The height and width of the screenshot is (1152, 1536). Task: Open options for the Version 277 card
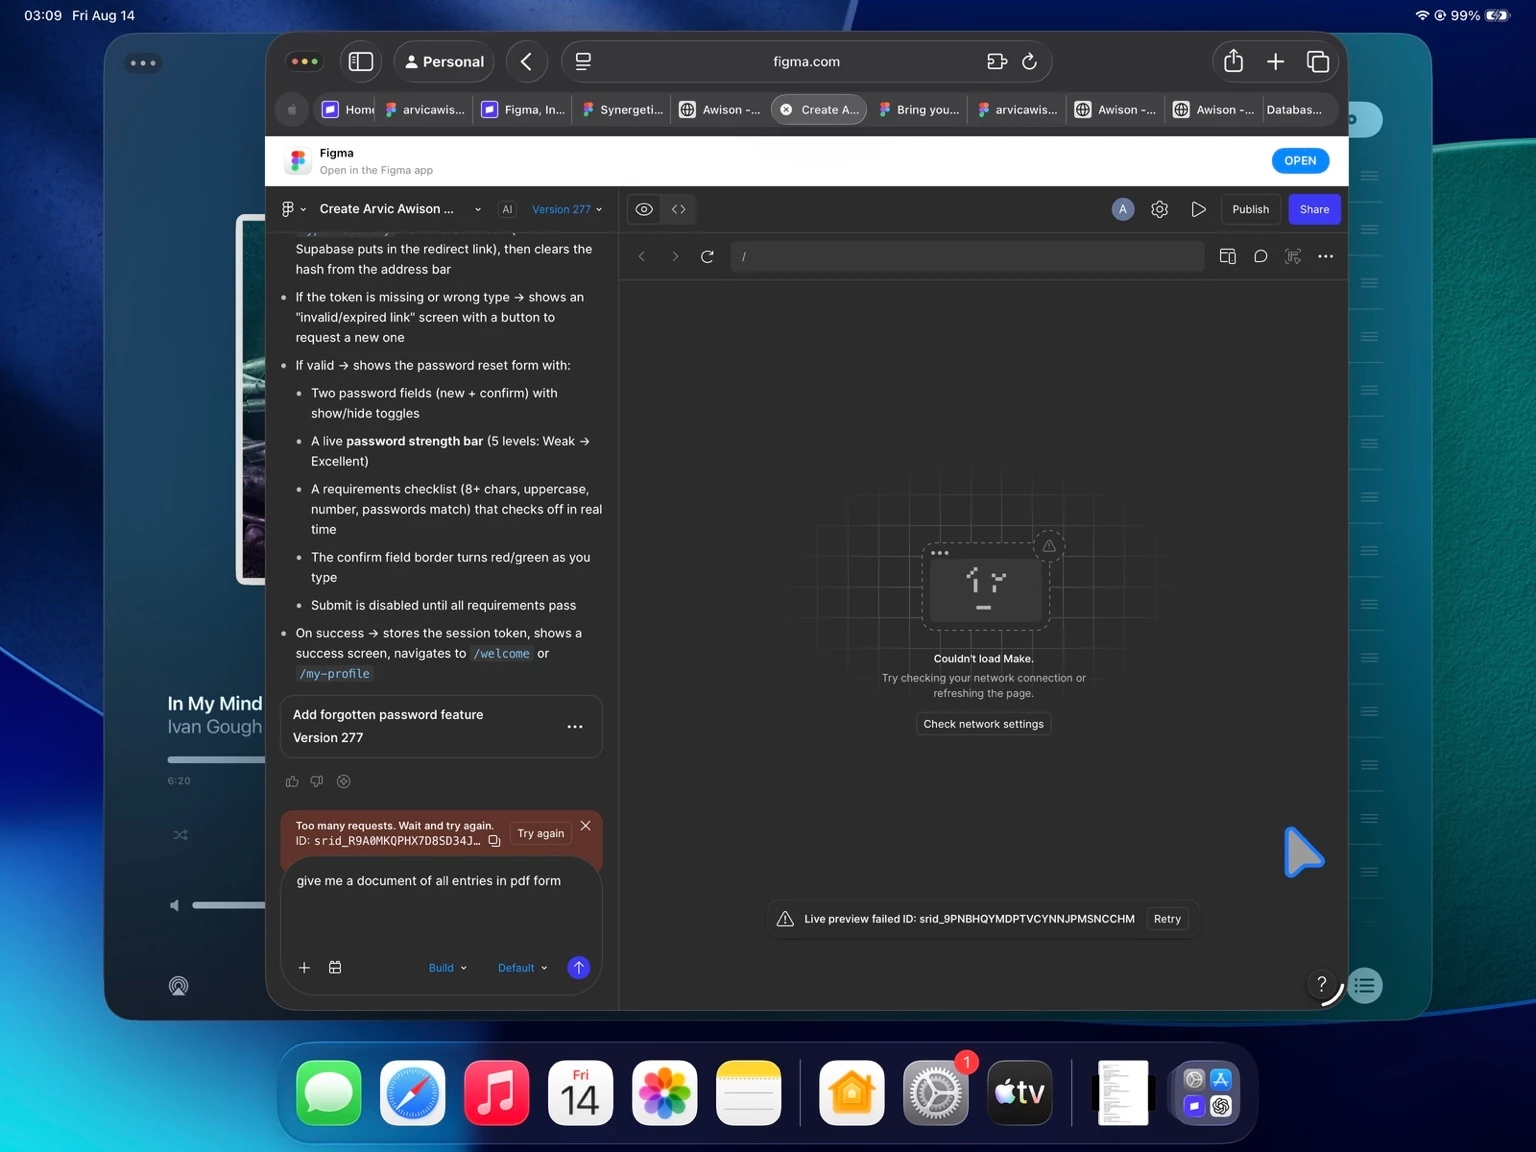(x=575, y=727)
